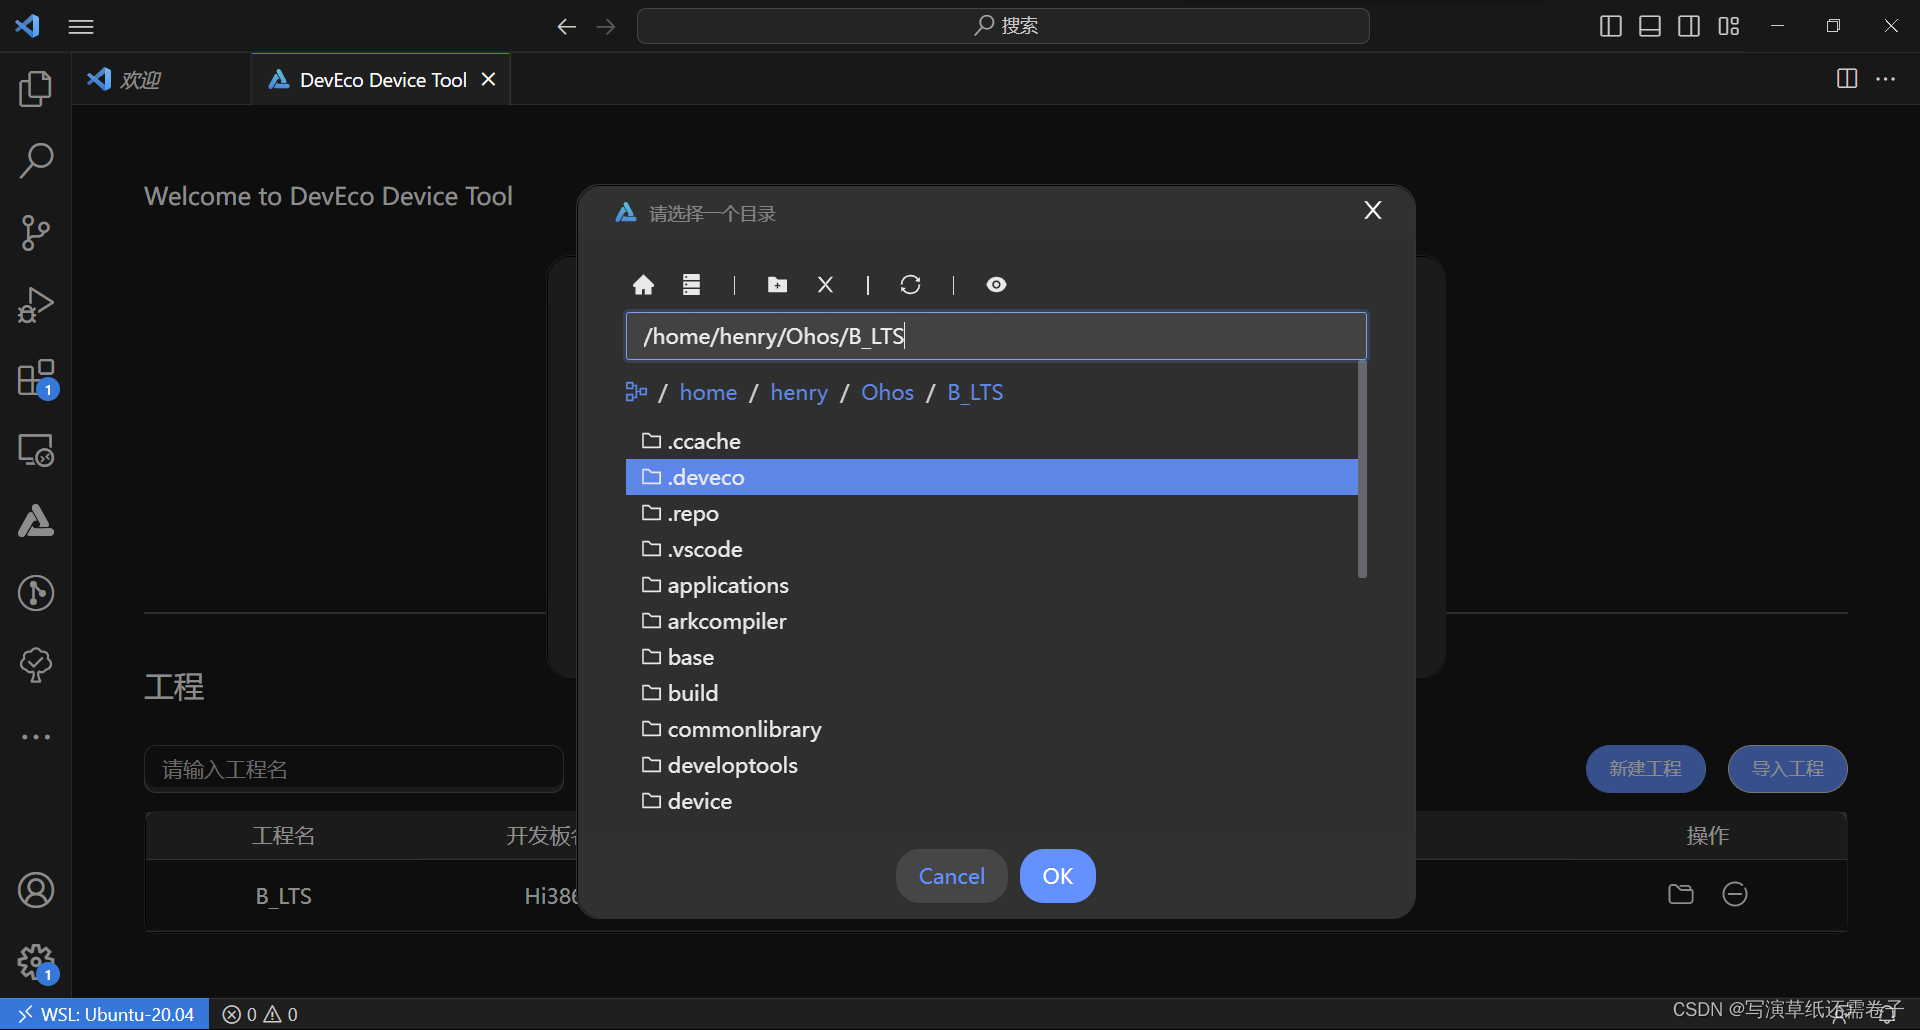
Task: Open the hamburger application menu
Action: (x=81, y=27)
